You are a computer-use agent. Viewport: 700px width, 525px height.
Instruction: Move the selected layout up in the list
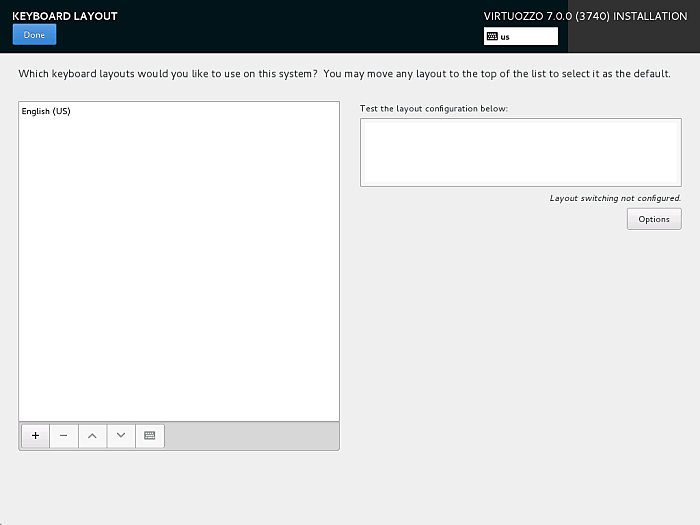(x=92, y=436)
